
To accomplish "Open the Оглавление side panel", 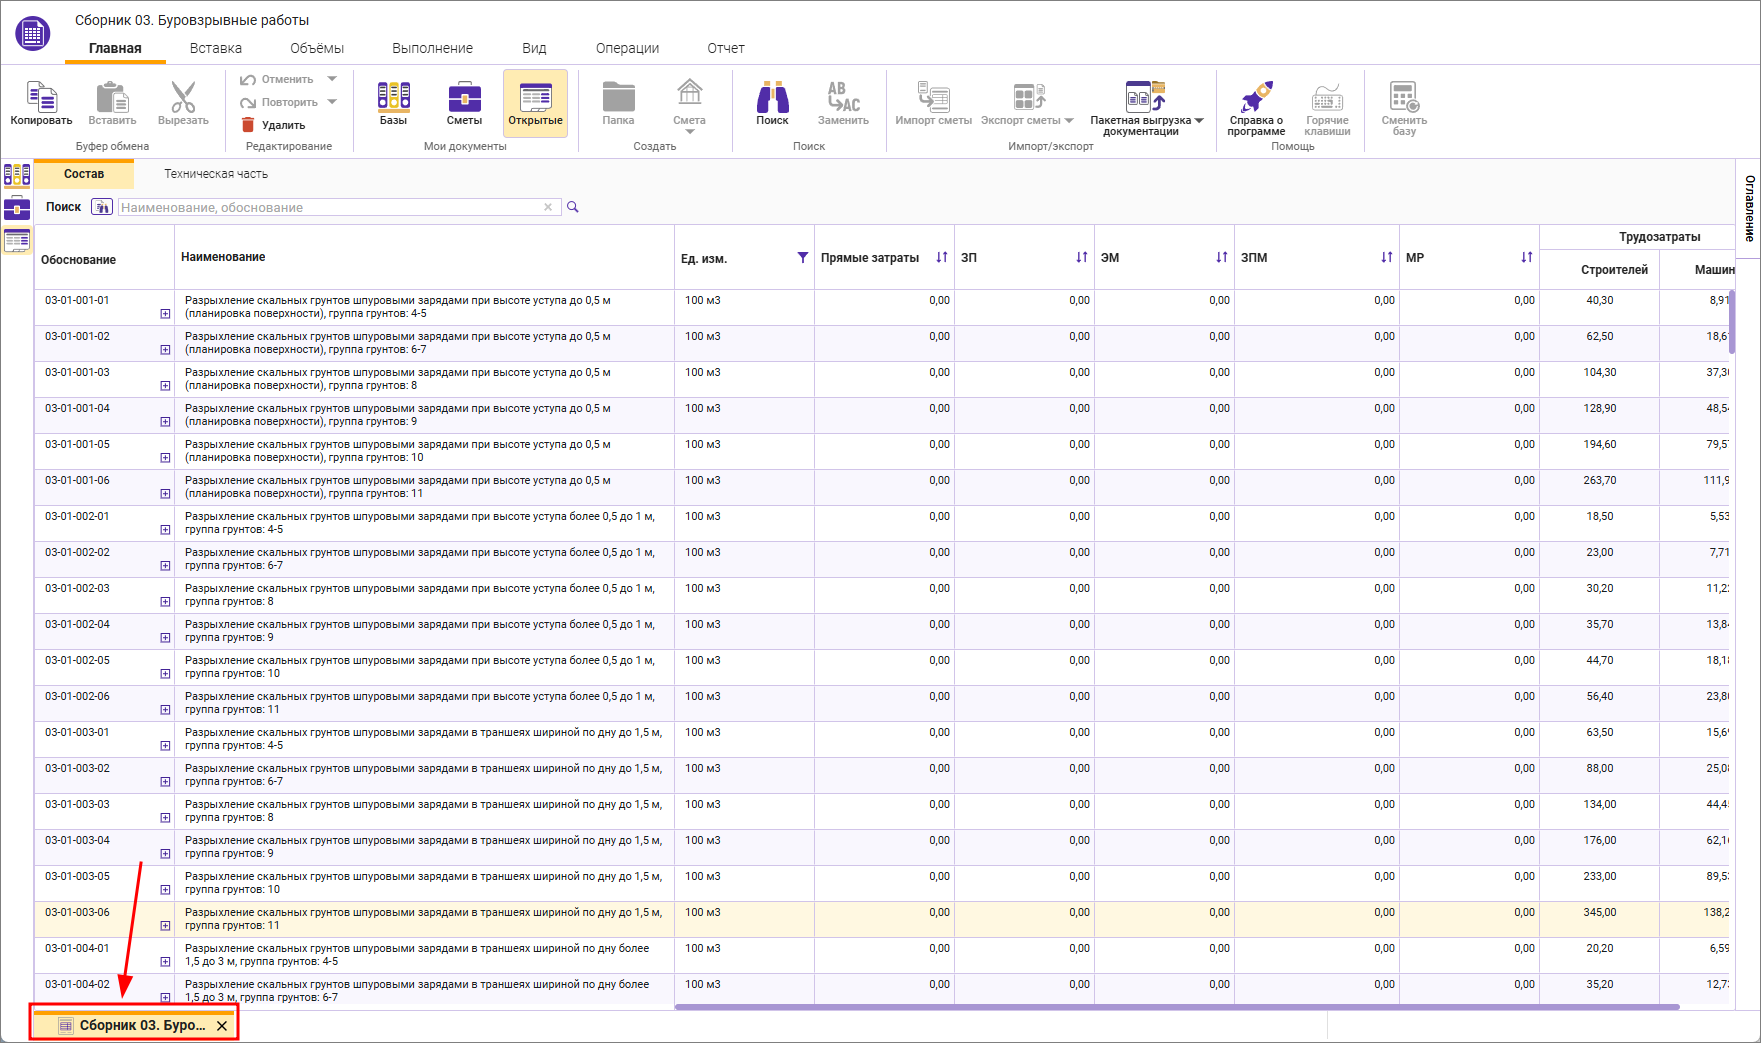I will pos(1749,208).
